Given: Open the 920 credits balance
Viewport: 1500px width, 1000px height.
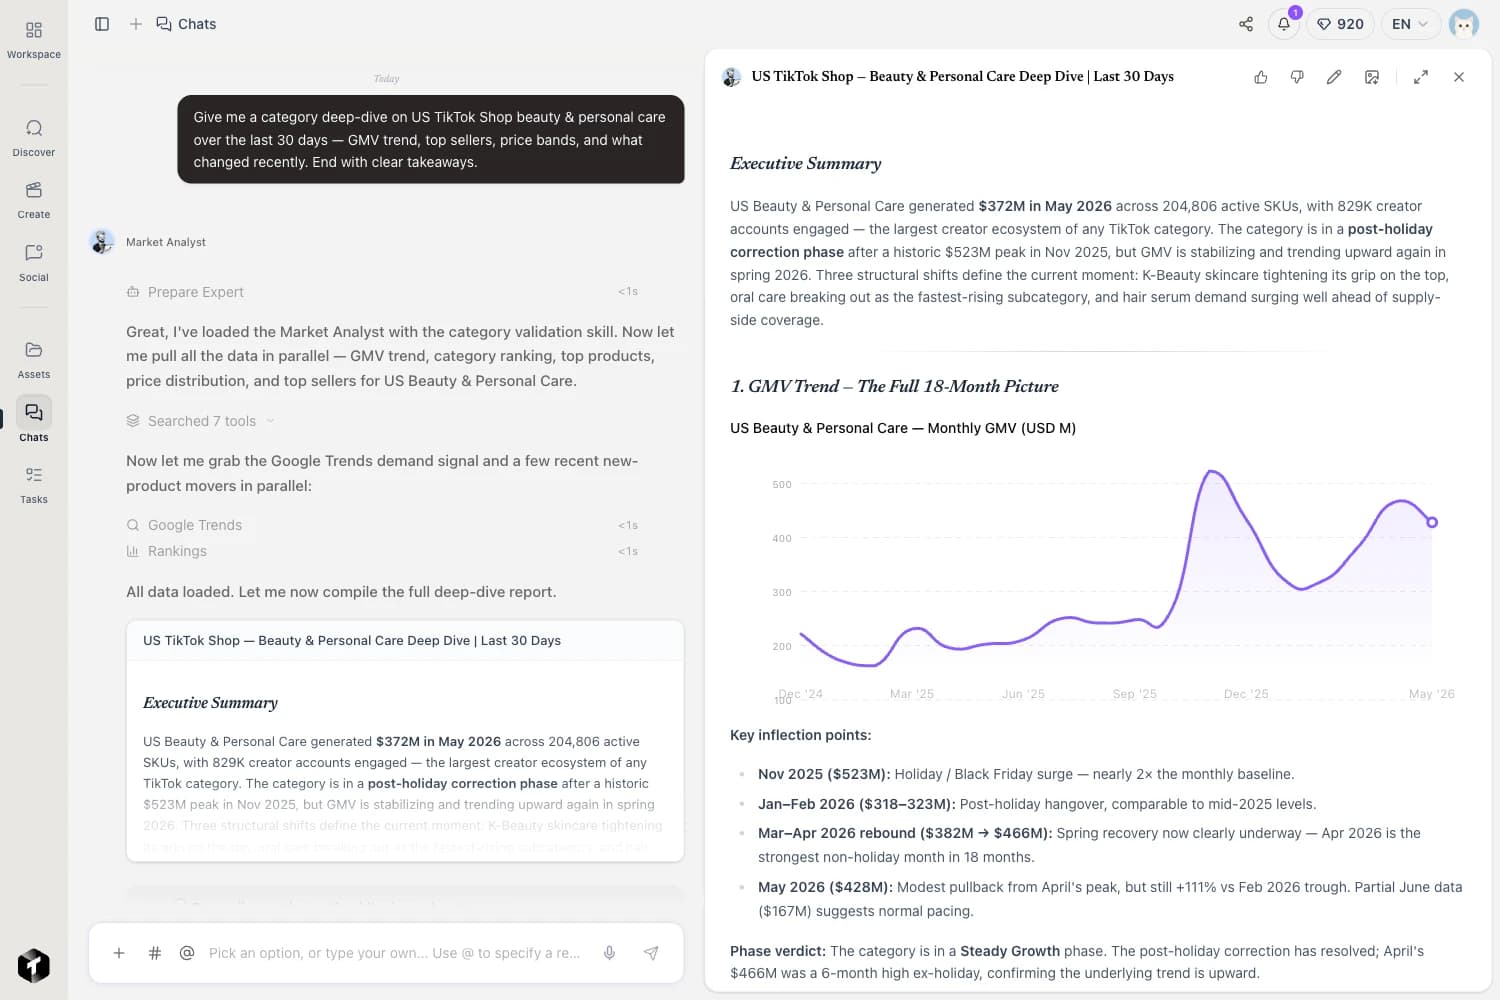Looking at the screenshot, I should pos(1340,24).
